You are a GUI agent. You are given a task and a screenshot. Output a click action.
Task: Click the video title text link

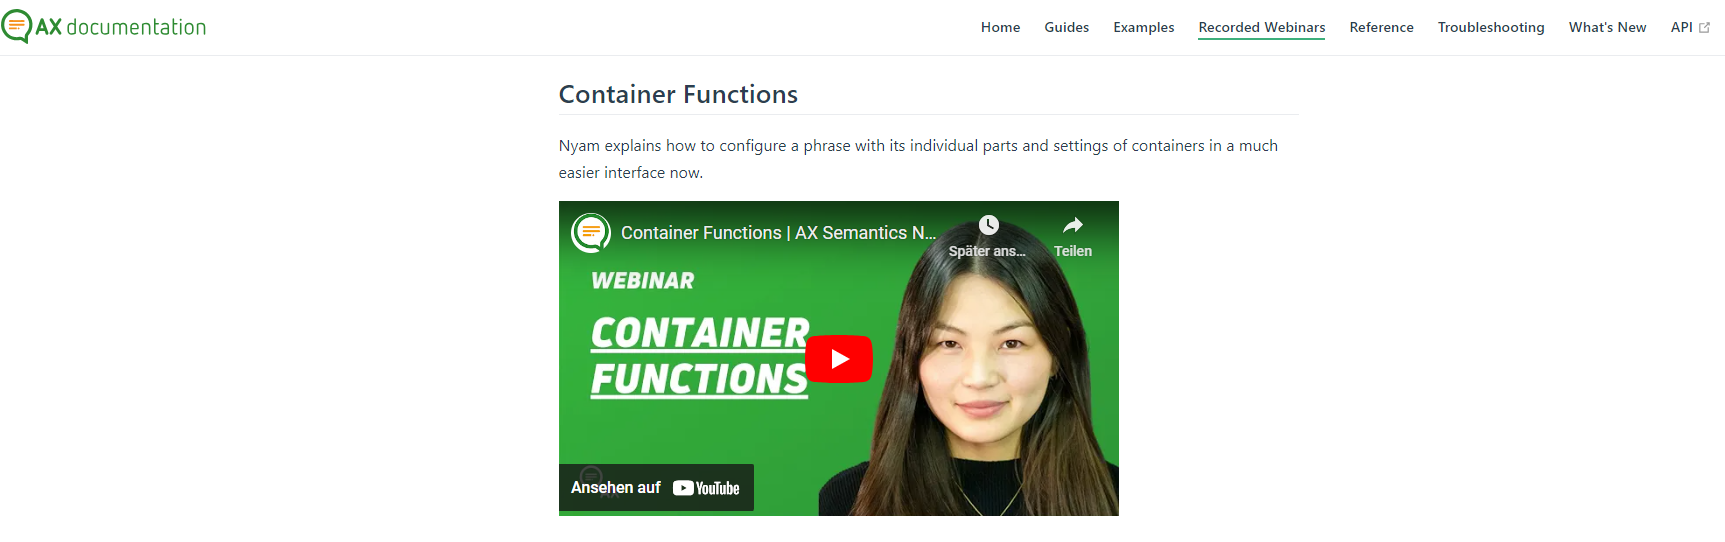click(778, 233)
